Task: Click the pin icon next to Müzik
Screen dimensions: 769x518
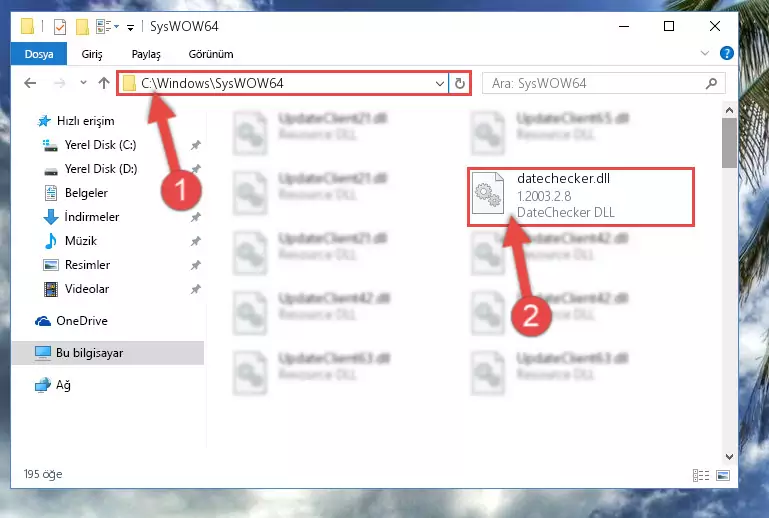Action: 195,241
